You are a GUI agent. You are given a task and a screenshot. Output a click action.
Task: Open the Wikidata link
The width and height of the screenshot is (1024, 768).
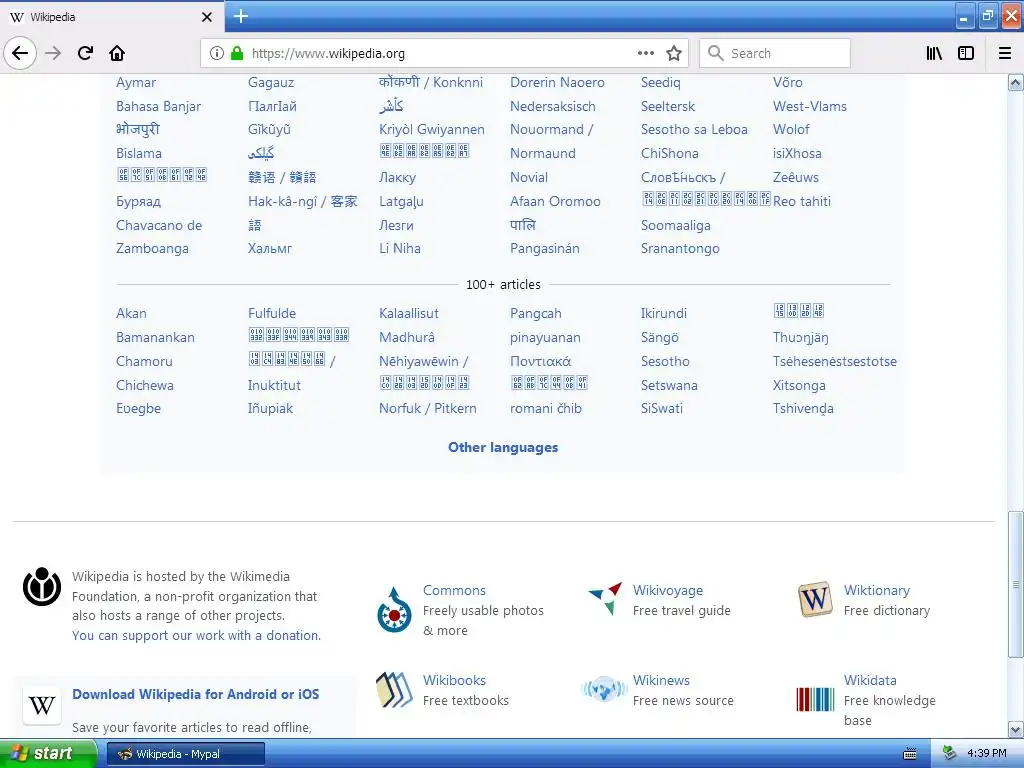click(870, 680)
